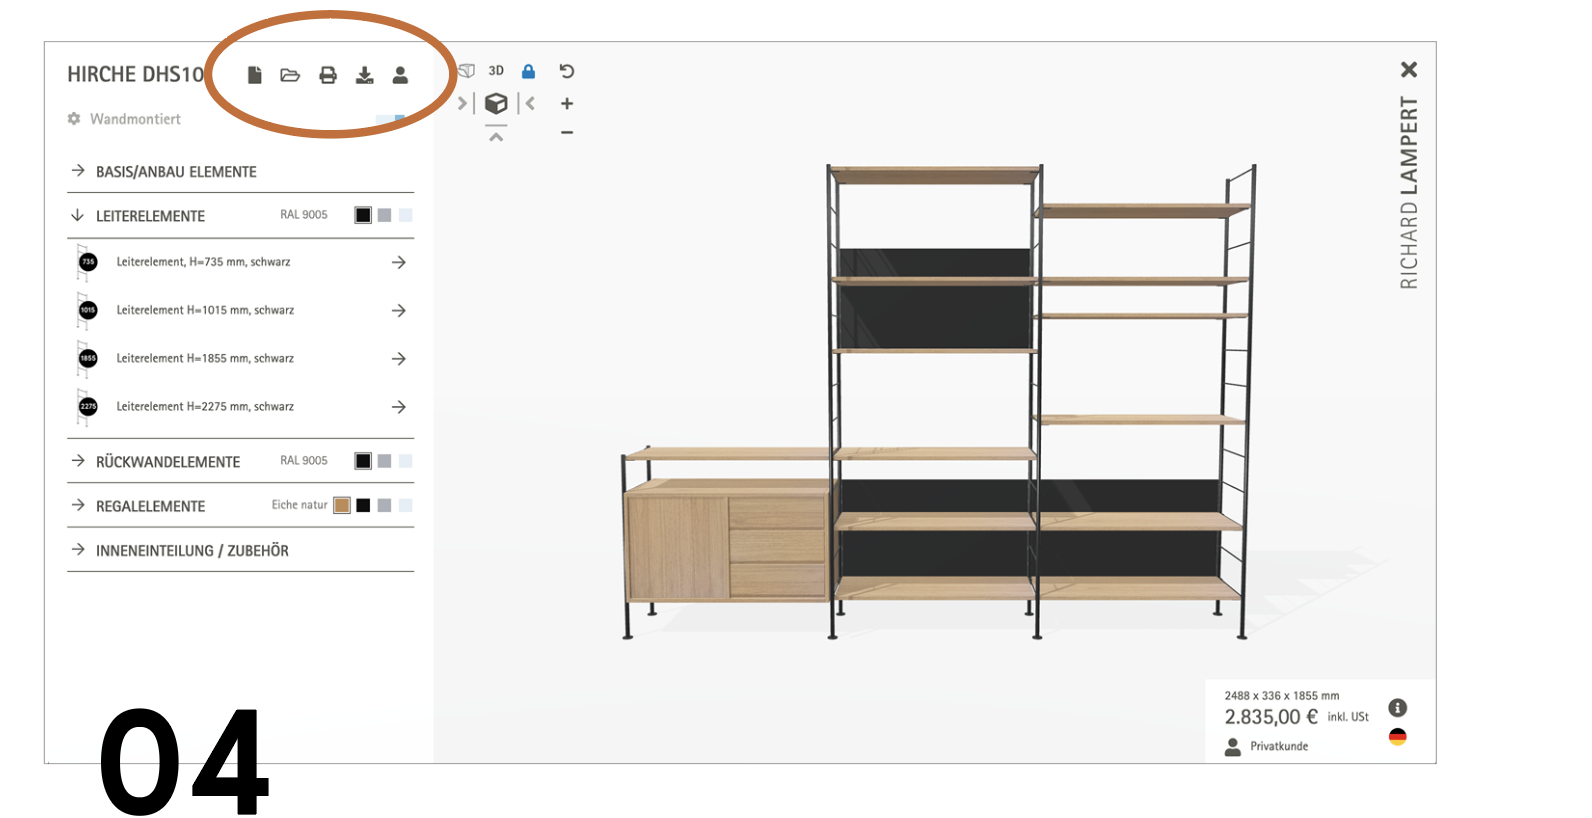1592x818 pixels.
Task: Click the Privatkunde customer type link
Action: coord(1278,746)
